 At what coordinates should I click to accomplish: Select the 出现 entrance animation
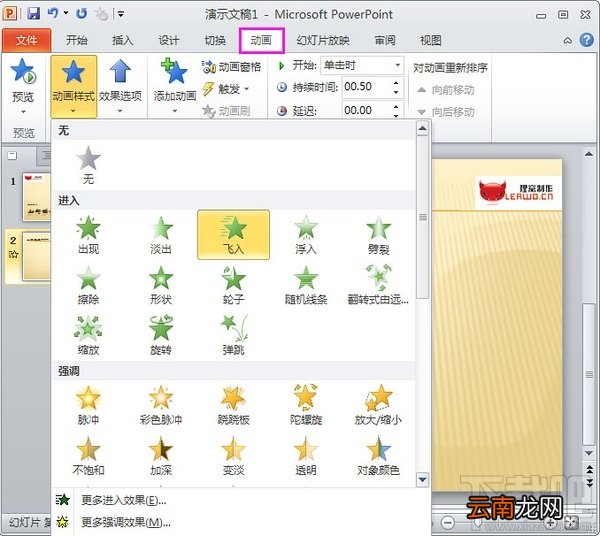88,235
